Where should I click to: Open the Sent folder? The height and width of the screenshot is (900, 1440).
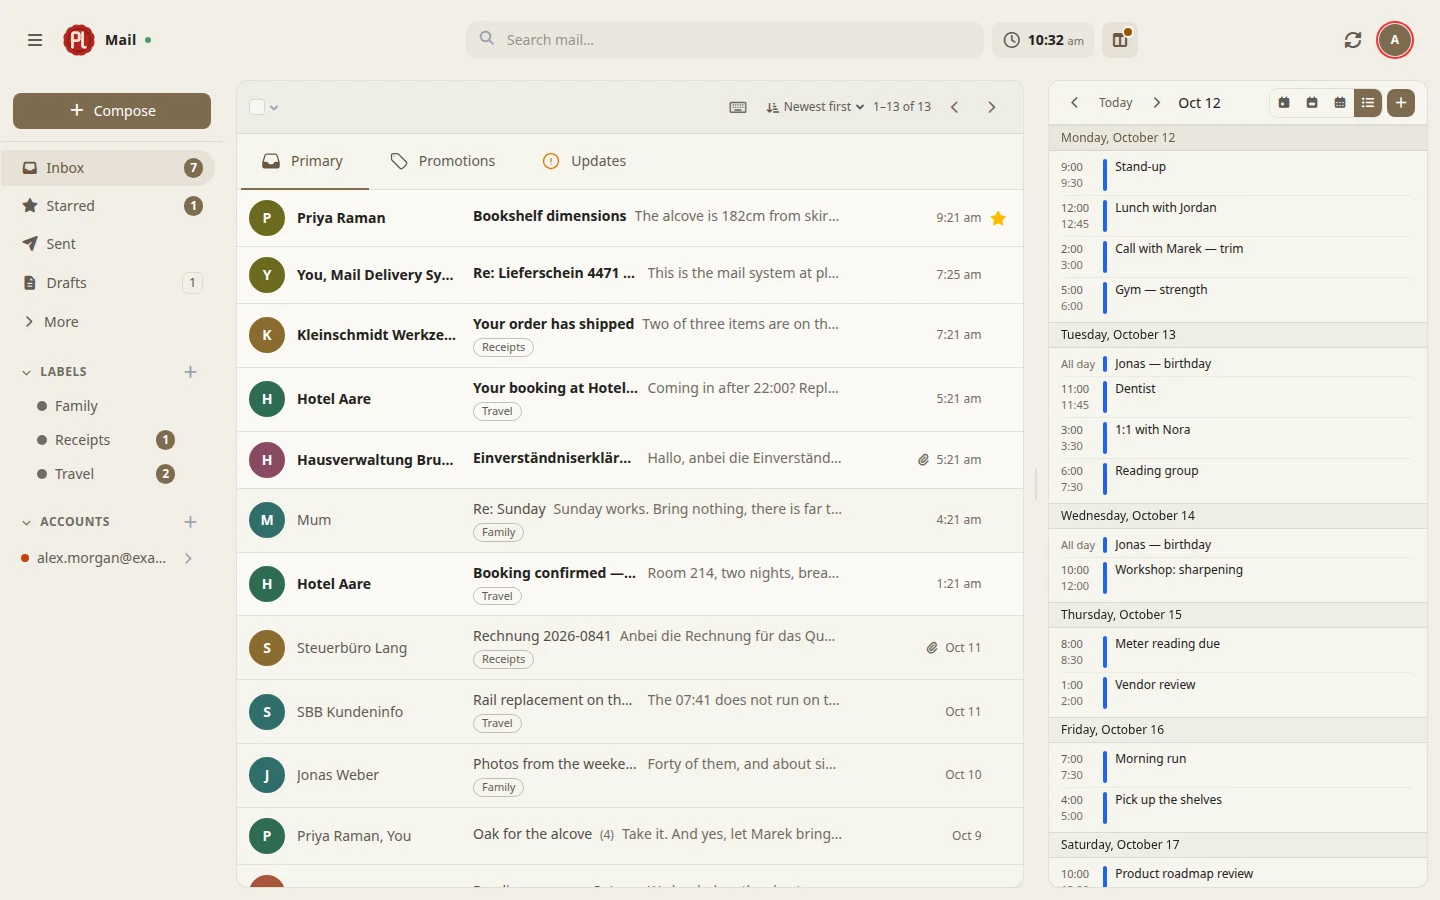[x=108, y=244]
